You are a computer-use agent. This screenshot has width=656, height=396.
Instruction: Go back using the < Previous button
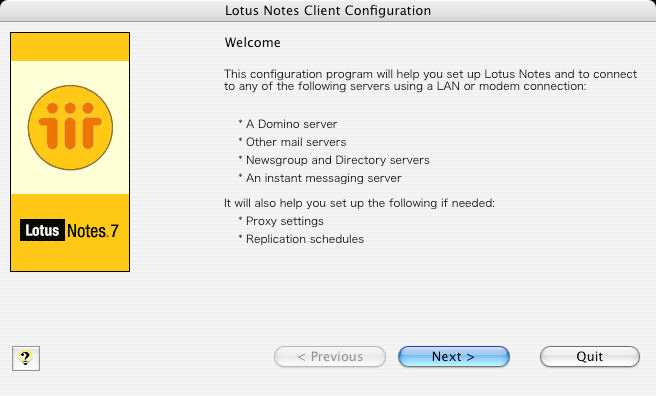tap(330, 357)
